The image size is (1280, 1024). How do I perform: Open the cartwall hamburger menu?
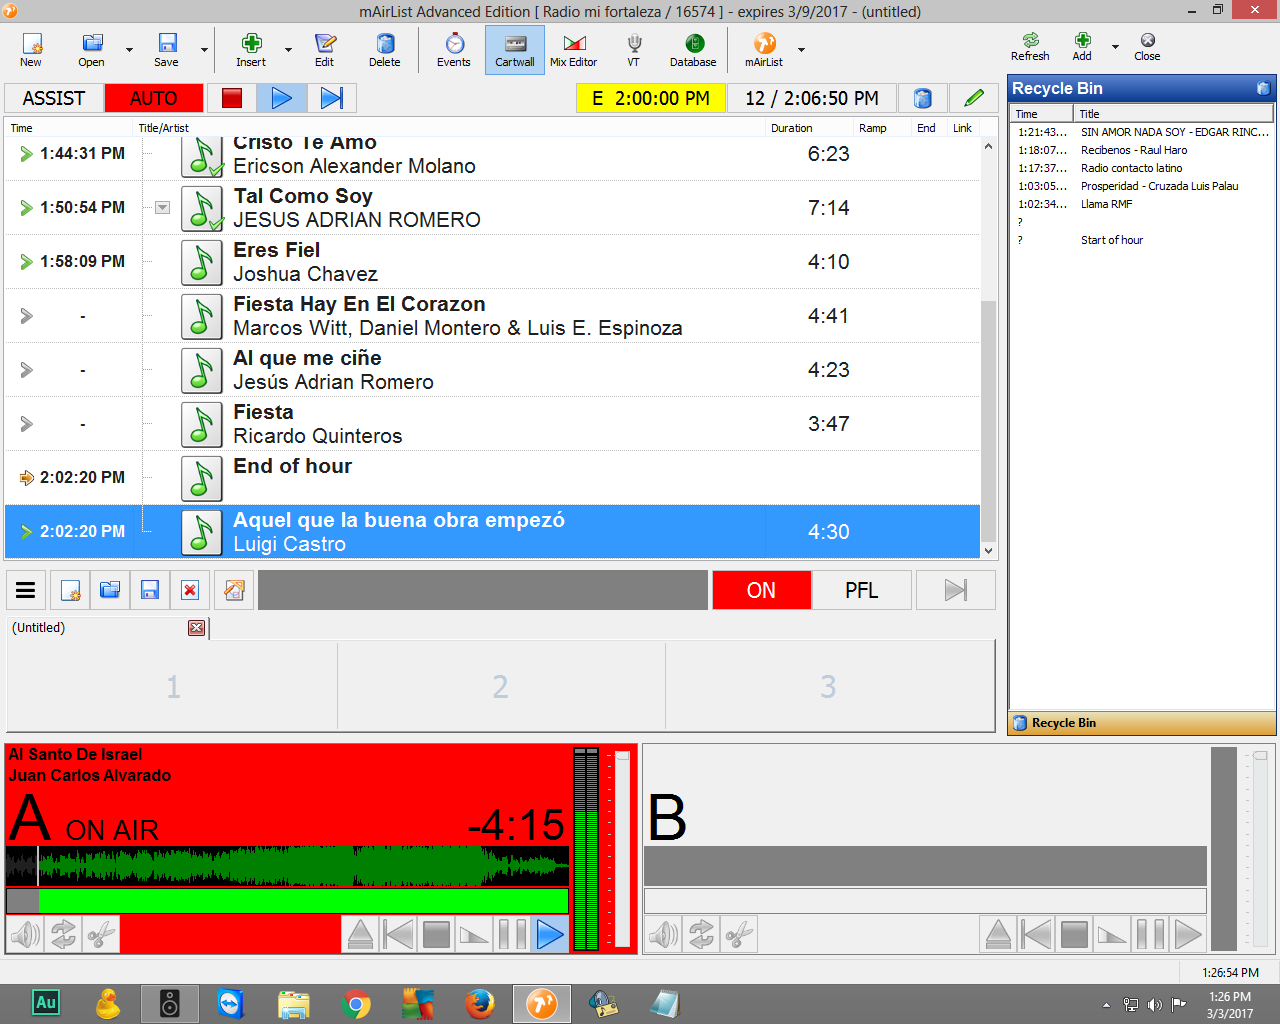26,590
